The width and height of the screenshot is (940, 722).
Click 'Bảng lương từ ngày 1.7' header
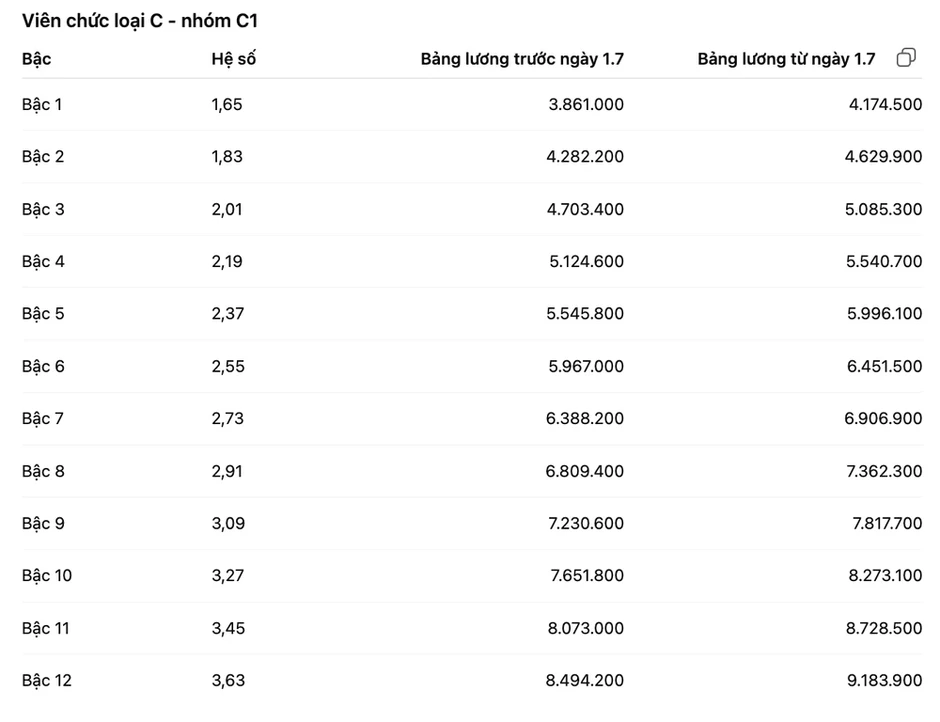787,59
